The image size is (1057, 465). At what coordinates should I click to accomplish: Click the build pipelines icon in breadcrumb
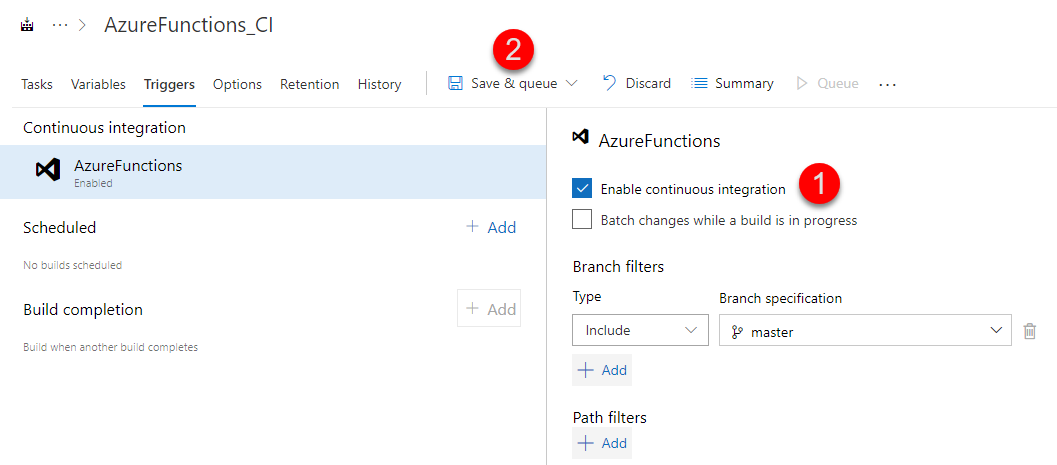[27, 26]
